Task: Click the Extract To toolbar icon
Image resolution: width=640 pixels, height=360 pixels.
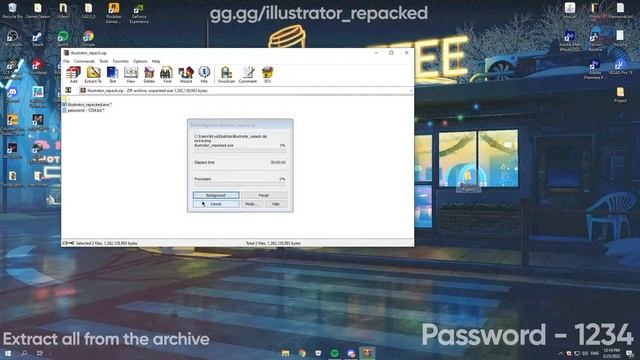Action: pyautogui.click(x=93, y=75)
